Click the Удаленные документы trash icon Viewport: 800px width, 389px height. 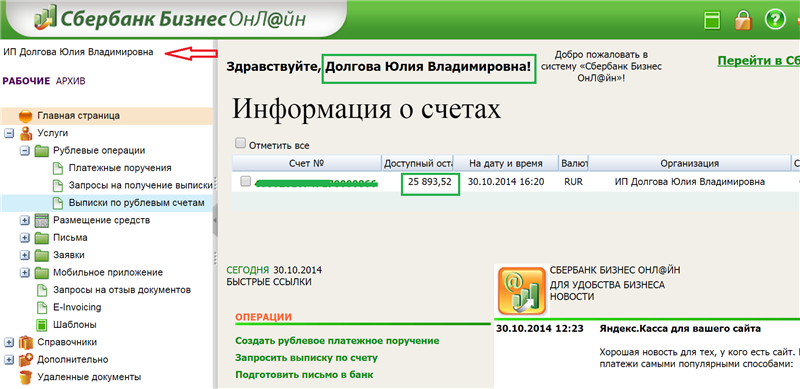coord(25,378)
